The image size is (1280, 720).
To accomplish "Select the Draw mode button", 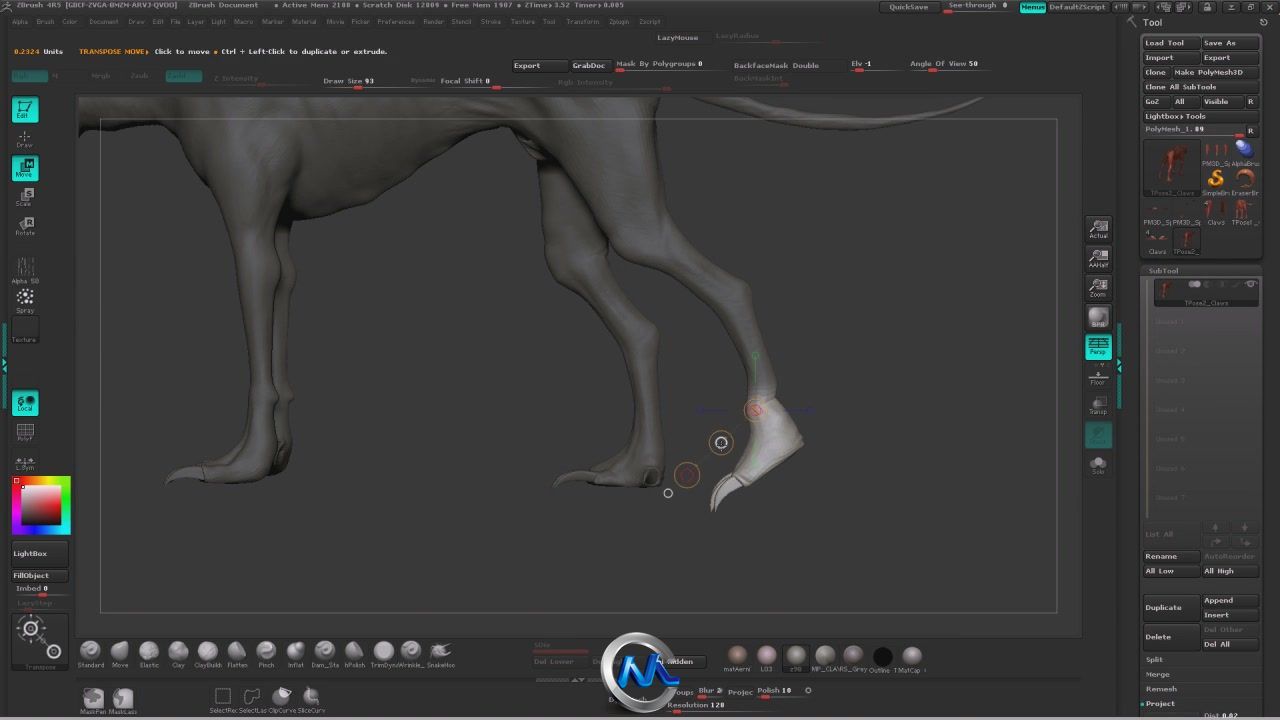I will click(25, 138).
